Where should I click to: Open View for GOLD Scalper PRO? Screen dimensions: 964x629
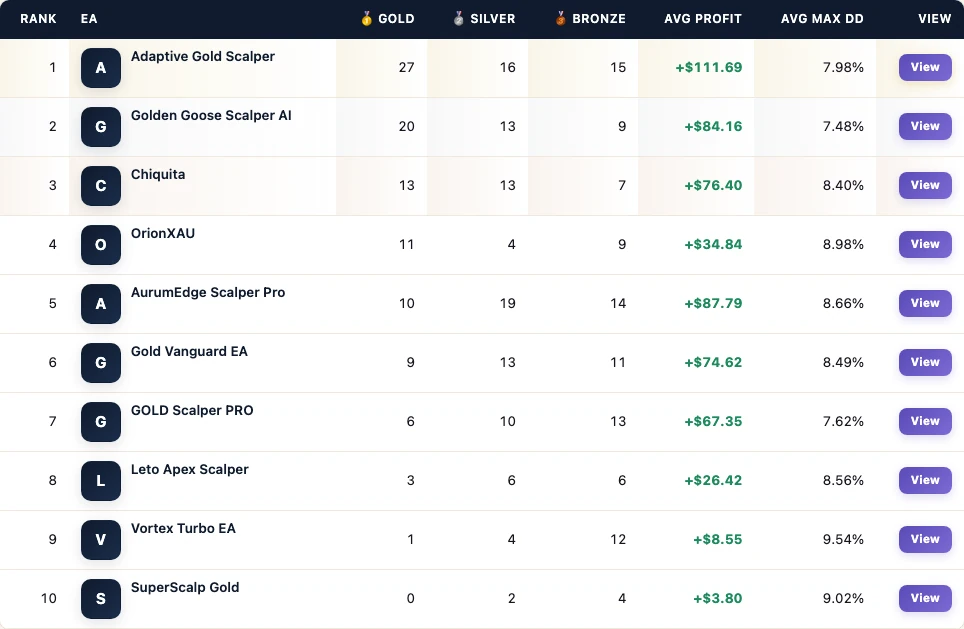pos(925,421)
